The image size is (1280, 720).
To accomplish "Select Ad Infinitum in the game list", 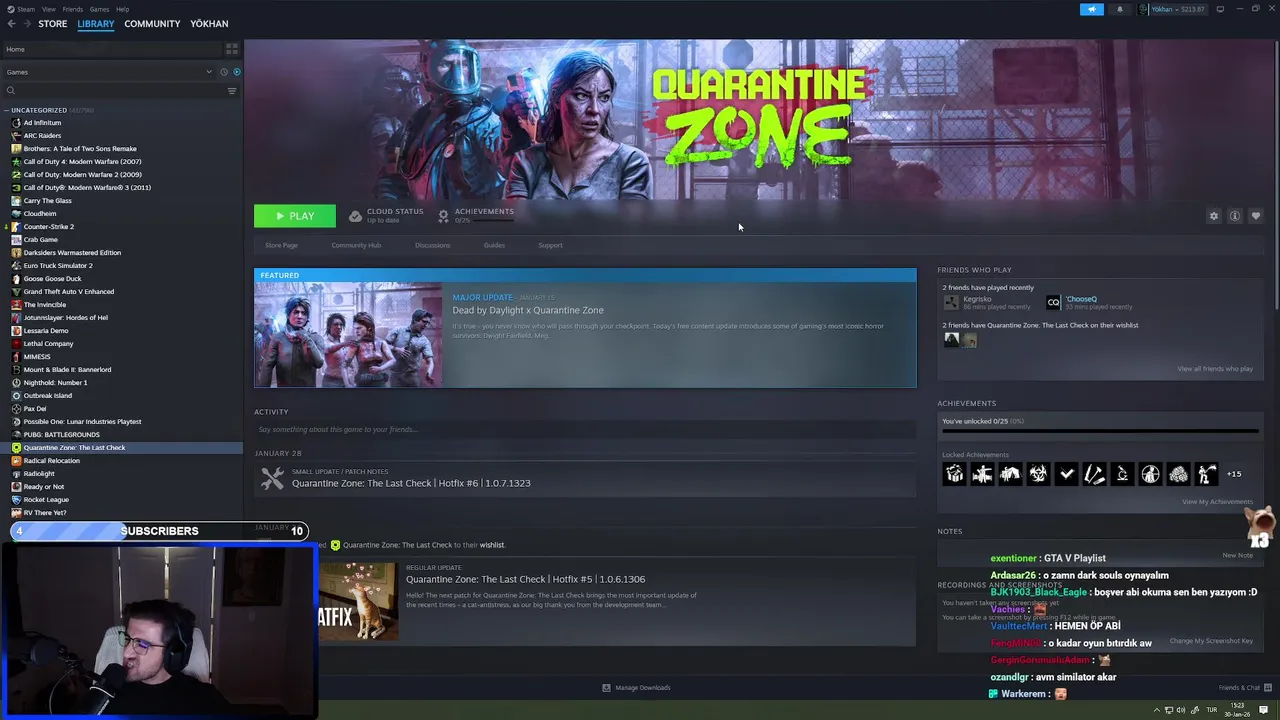I will 42,123.
